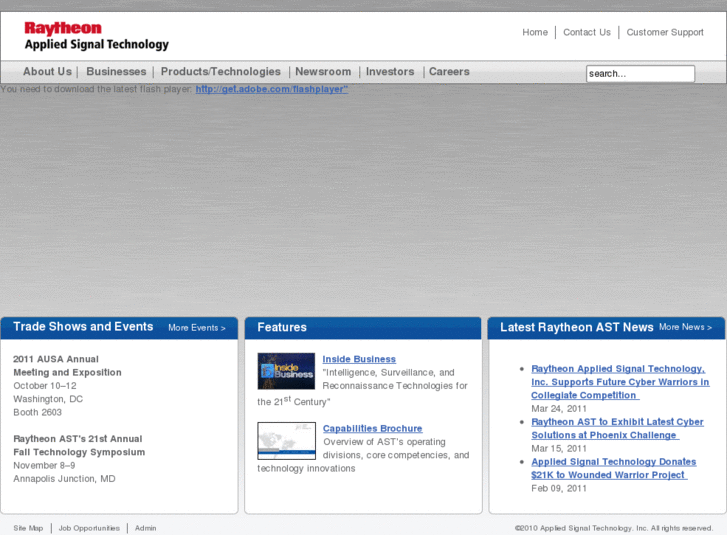Viewport: 727px width, 545px height.
Task: Open the About Us menu
Action: tap(47, 72)
